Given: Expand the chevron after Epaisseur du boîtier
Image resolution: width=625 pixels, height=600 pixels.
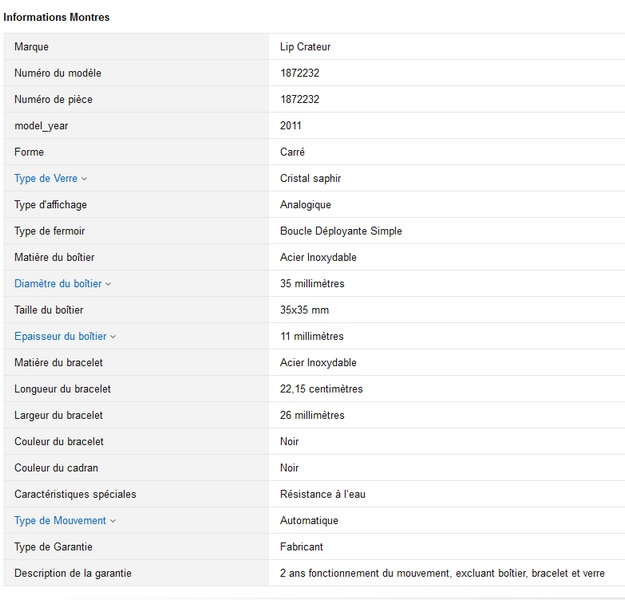Looking at the screenshot, I should [x=113, y=337].
